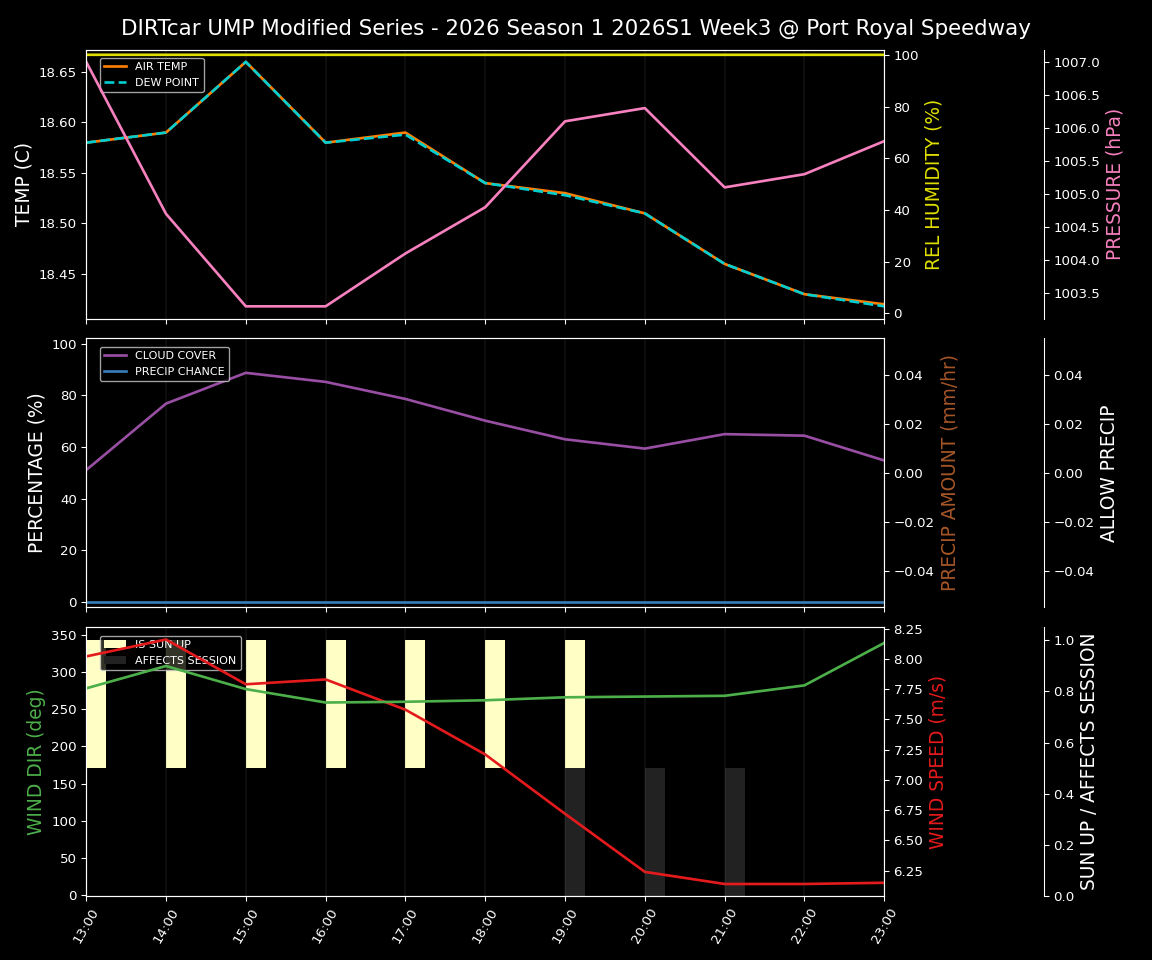Expand the middle panel legend box
This screenshot has width=1152, height=960.
click(x=165, y=363)
